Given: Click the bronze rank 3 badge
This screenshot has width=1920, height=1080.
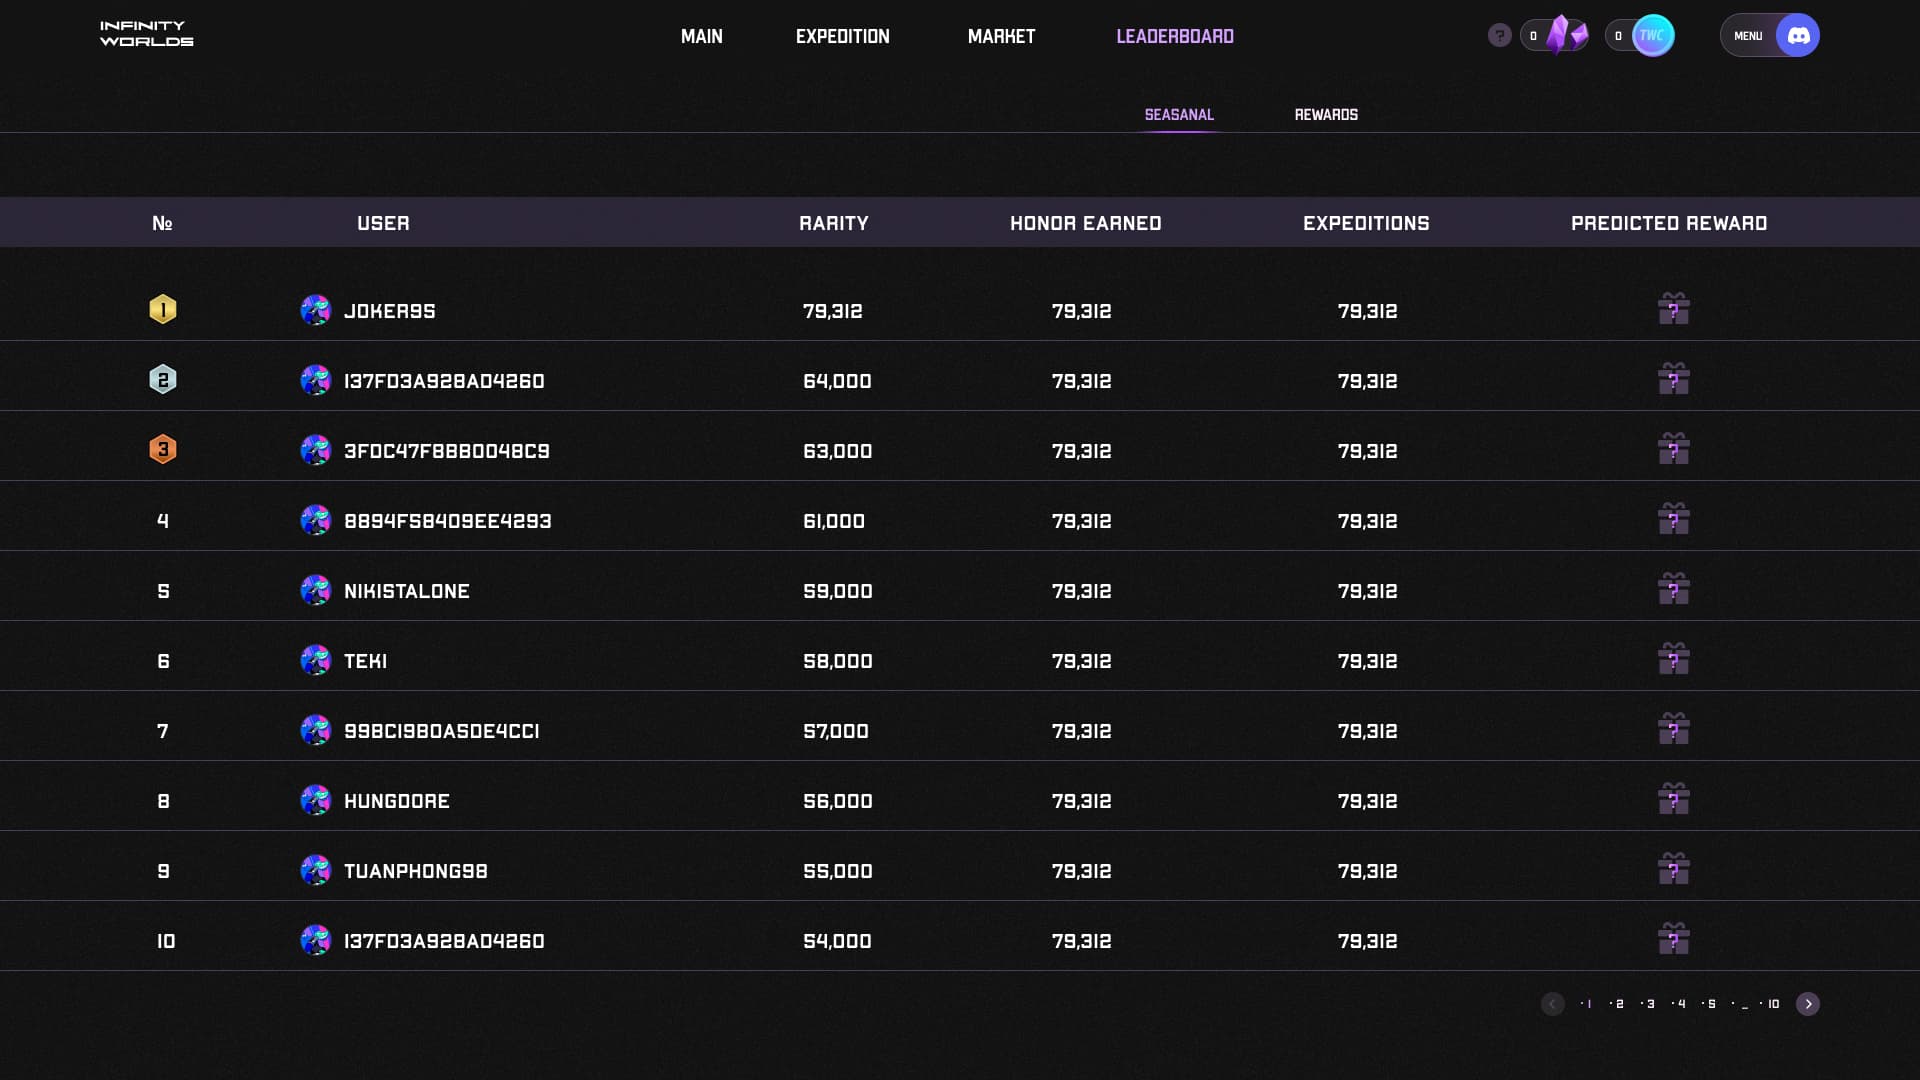Looking at the screenshot, I should [163, 450].
